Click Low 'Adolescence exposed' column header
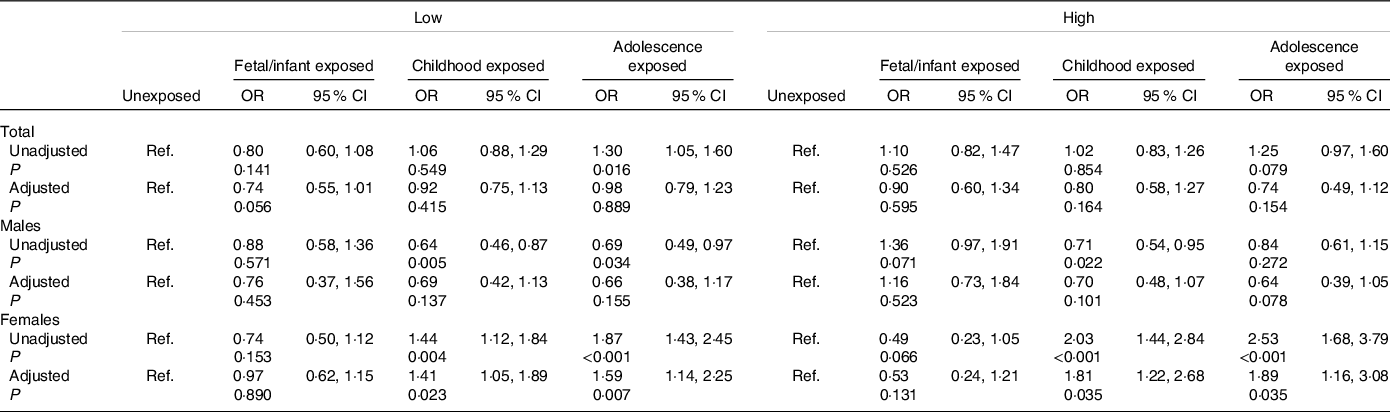Image resolution: width=1390 pixels, height=412 pixels. pos(657,57)
